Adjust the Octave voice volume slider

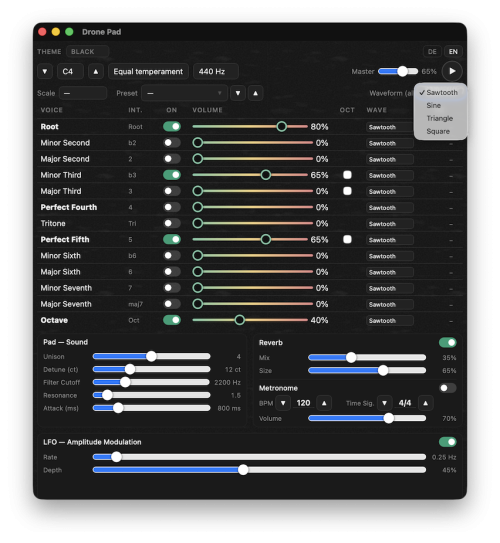[x=250, y=320]
